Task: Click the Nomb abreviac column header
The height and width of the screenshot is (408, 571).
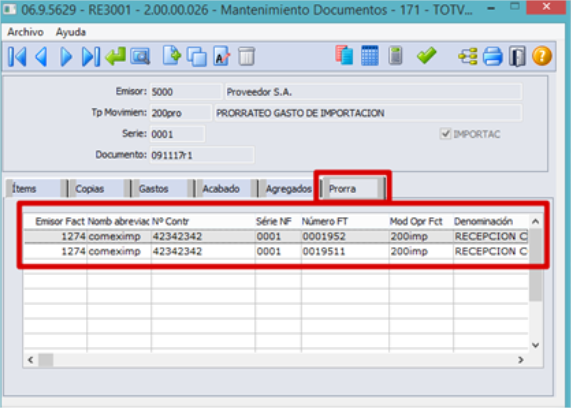Action: click(x=119, y=221)
